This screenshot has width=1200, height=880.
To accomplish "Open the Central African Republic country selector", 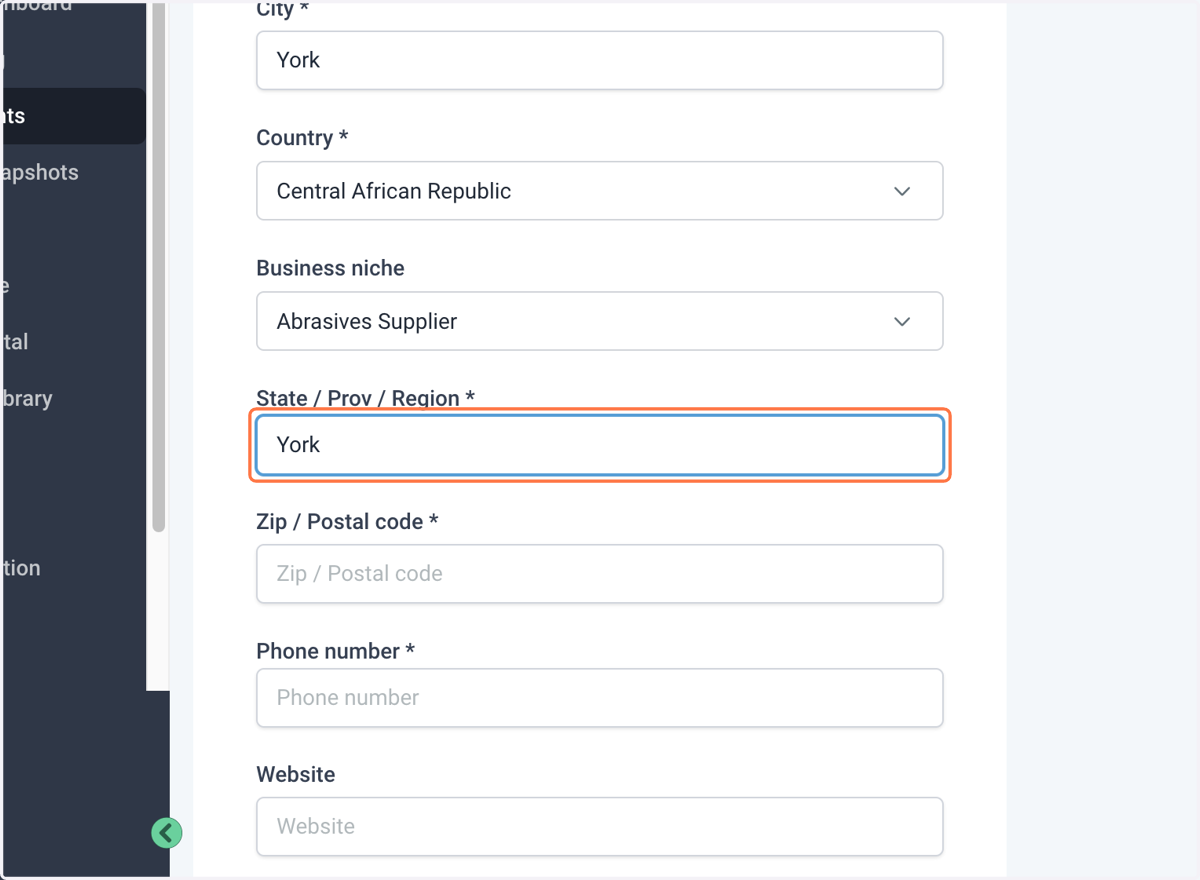I will (600, 191).
